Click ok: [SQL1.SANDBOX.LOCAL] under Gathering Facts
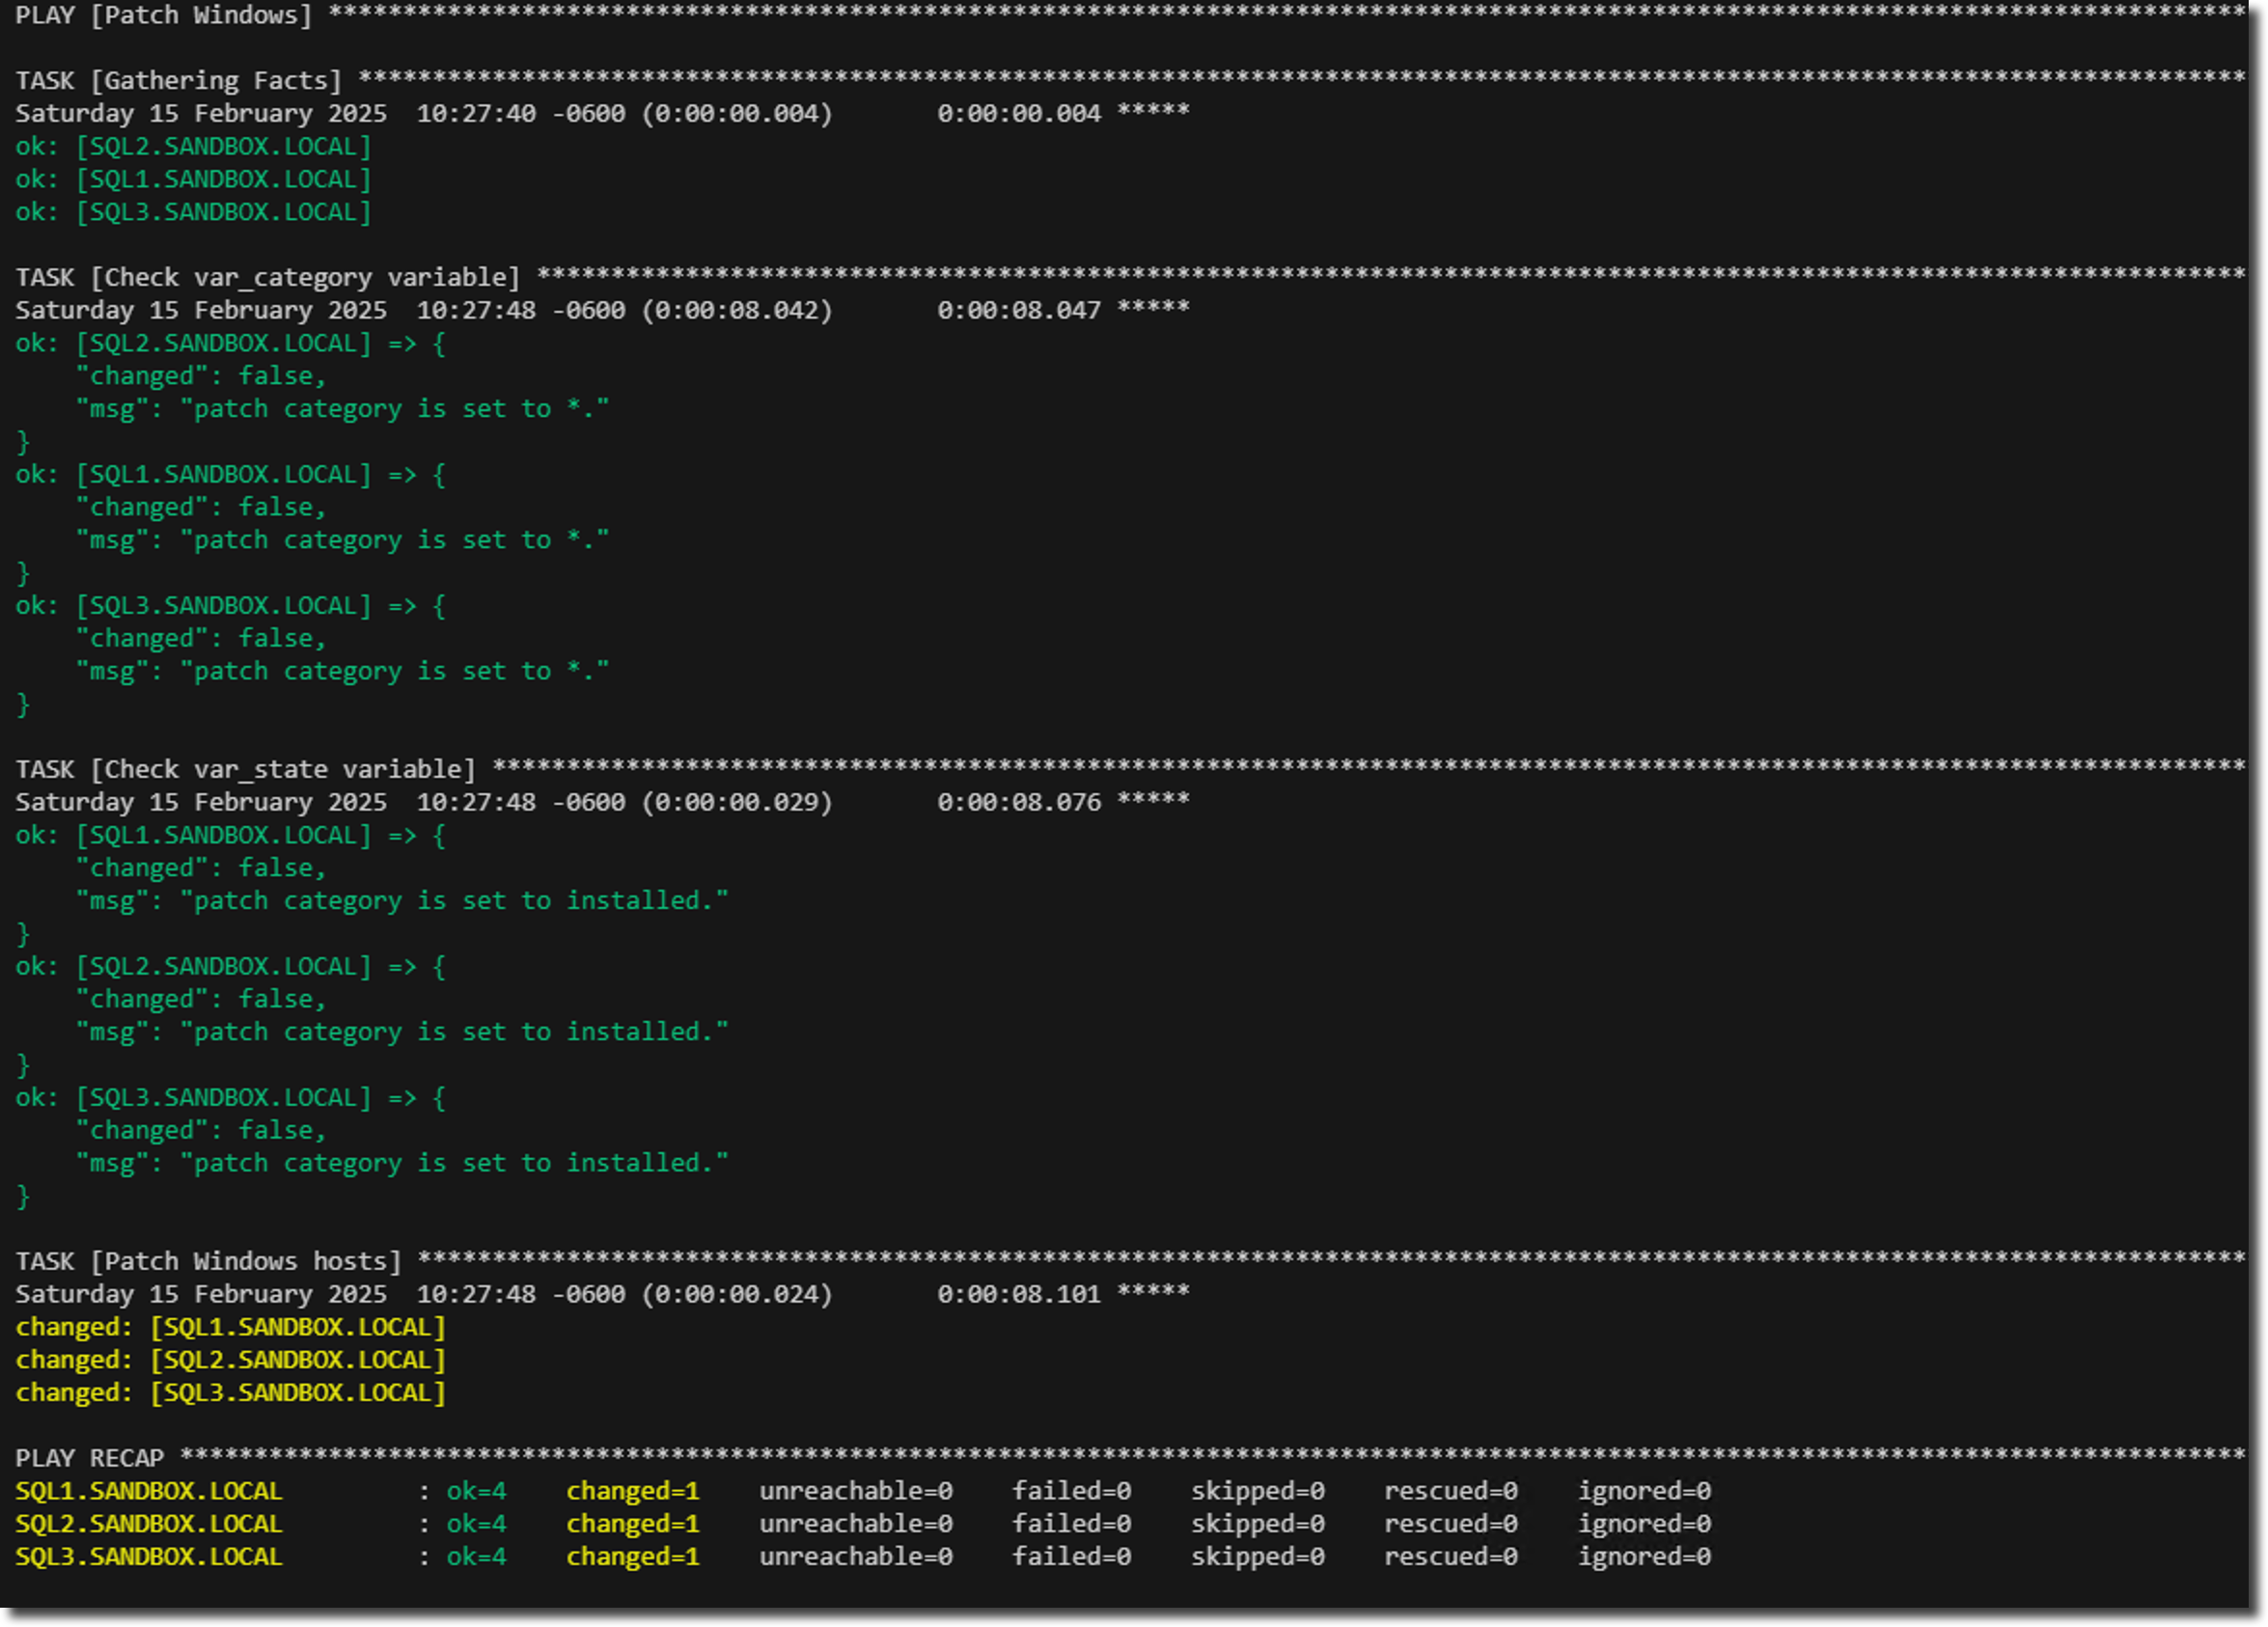This screenshot has height=1627, width=2268. 194,179
